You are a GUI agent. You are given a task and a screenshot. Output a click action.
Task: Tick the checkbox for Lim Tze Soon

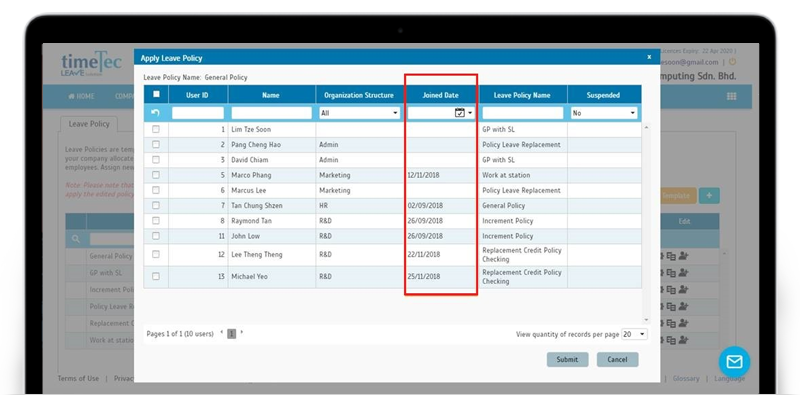[x=156, y=130]
